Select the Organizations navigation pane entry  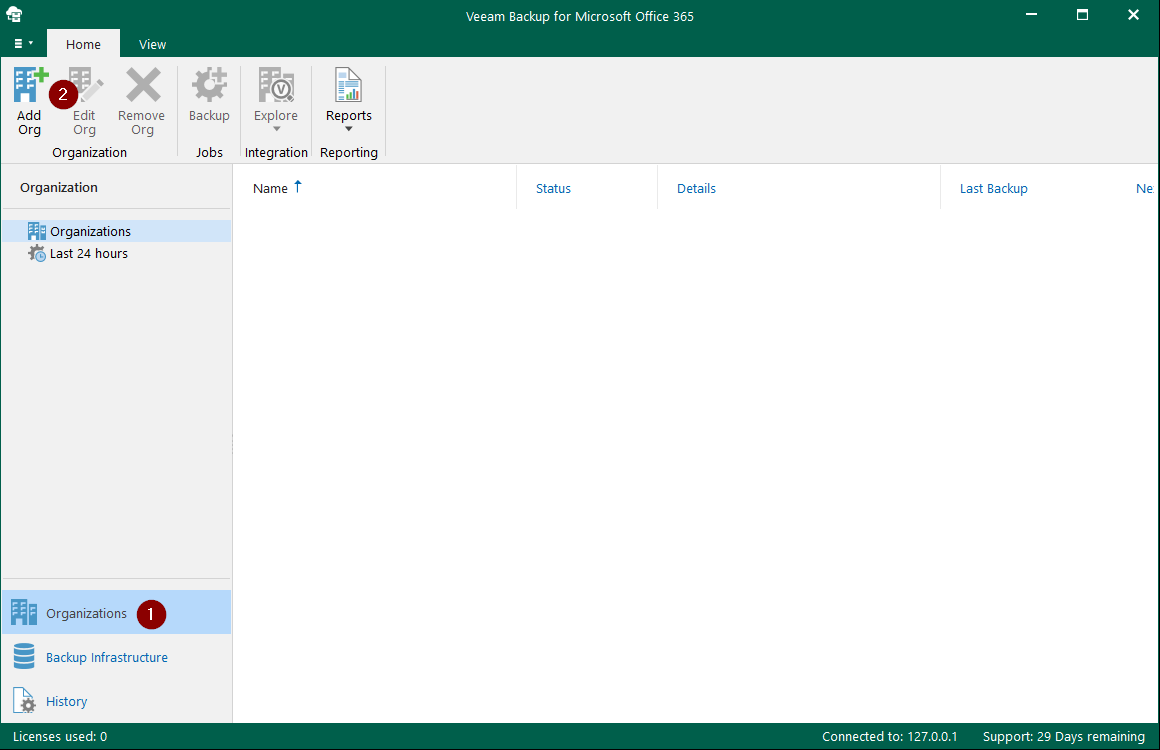coord(117,612)
